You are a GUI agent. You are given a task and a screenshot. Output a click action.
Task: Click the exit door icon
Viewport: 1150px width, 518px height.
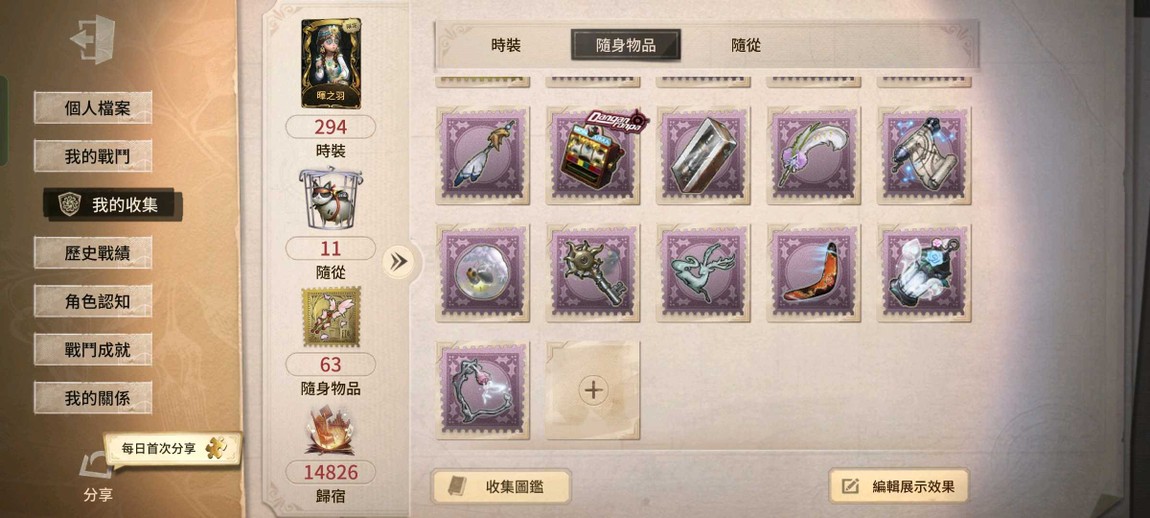pyautogui.click(x=93, y=39)
